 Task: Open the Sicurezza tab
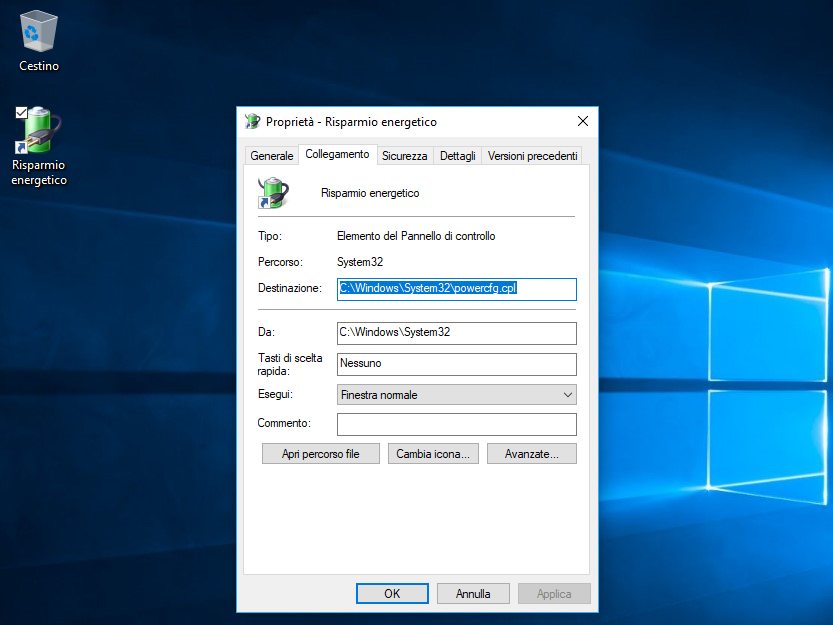[x=405, y=156]
